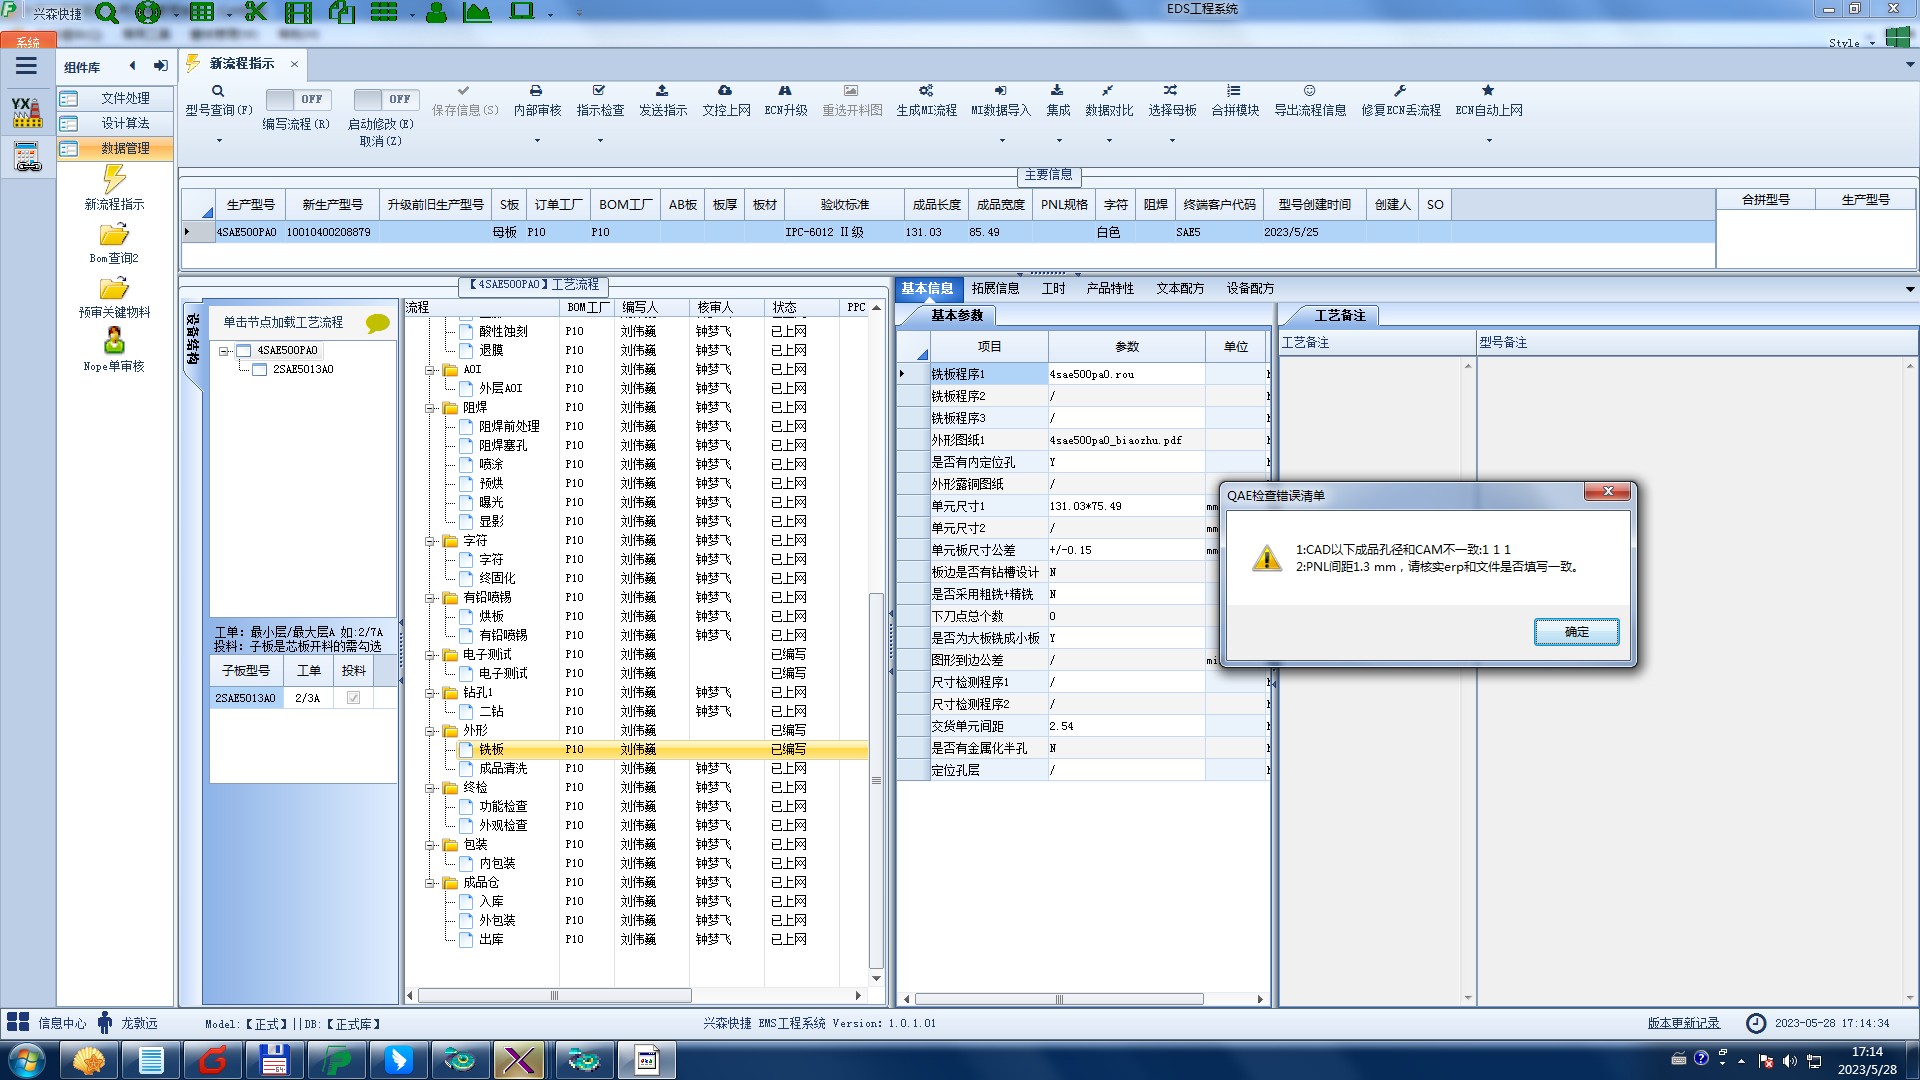
Task: Open the Bom查询2 folder icon
Action: coord(114,235)
